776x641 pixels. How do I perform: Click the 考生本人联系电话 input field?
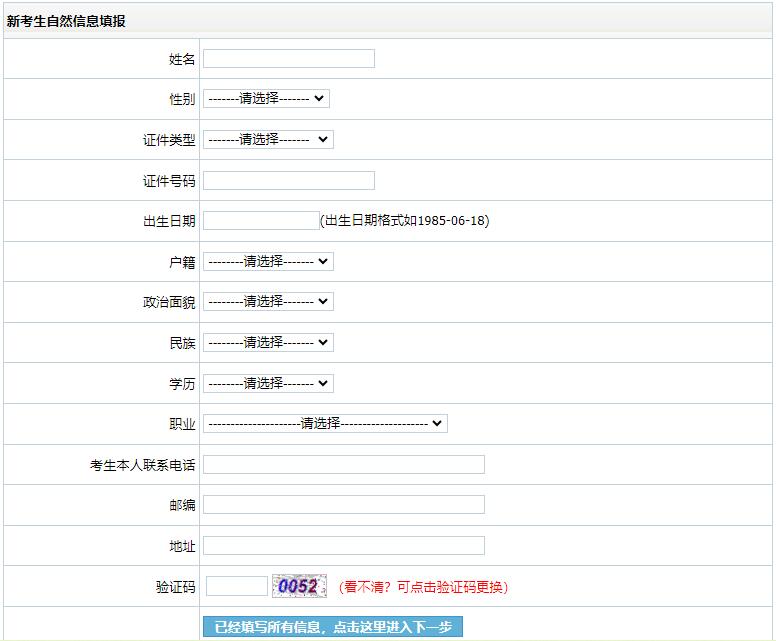click(x=343, y=465)
